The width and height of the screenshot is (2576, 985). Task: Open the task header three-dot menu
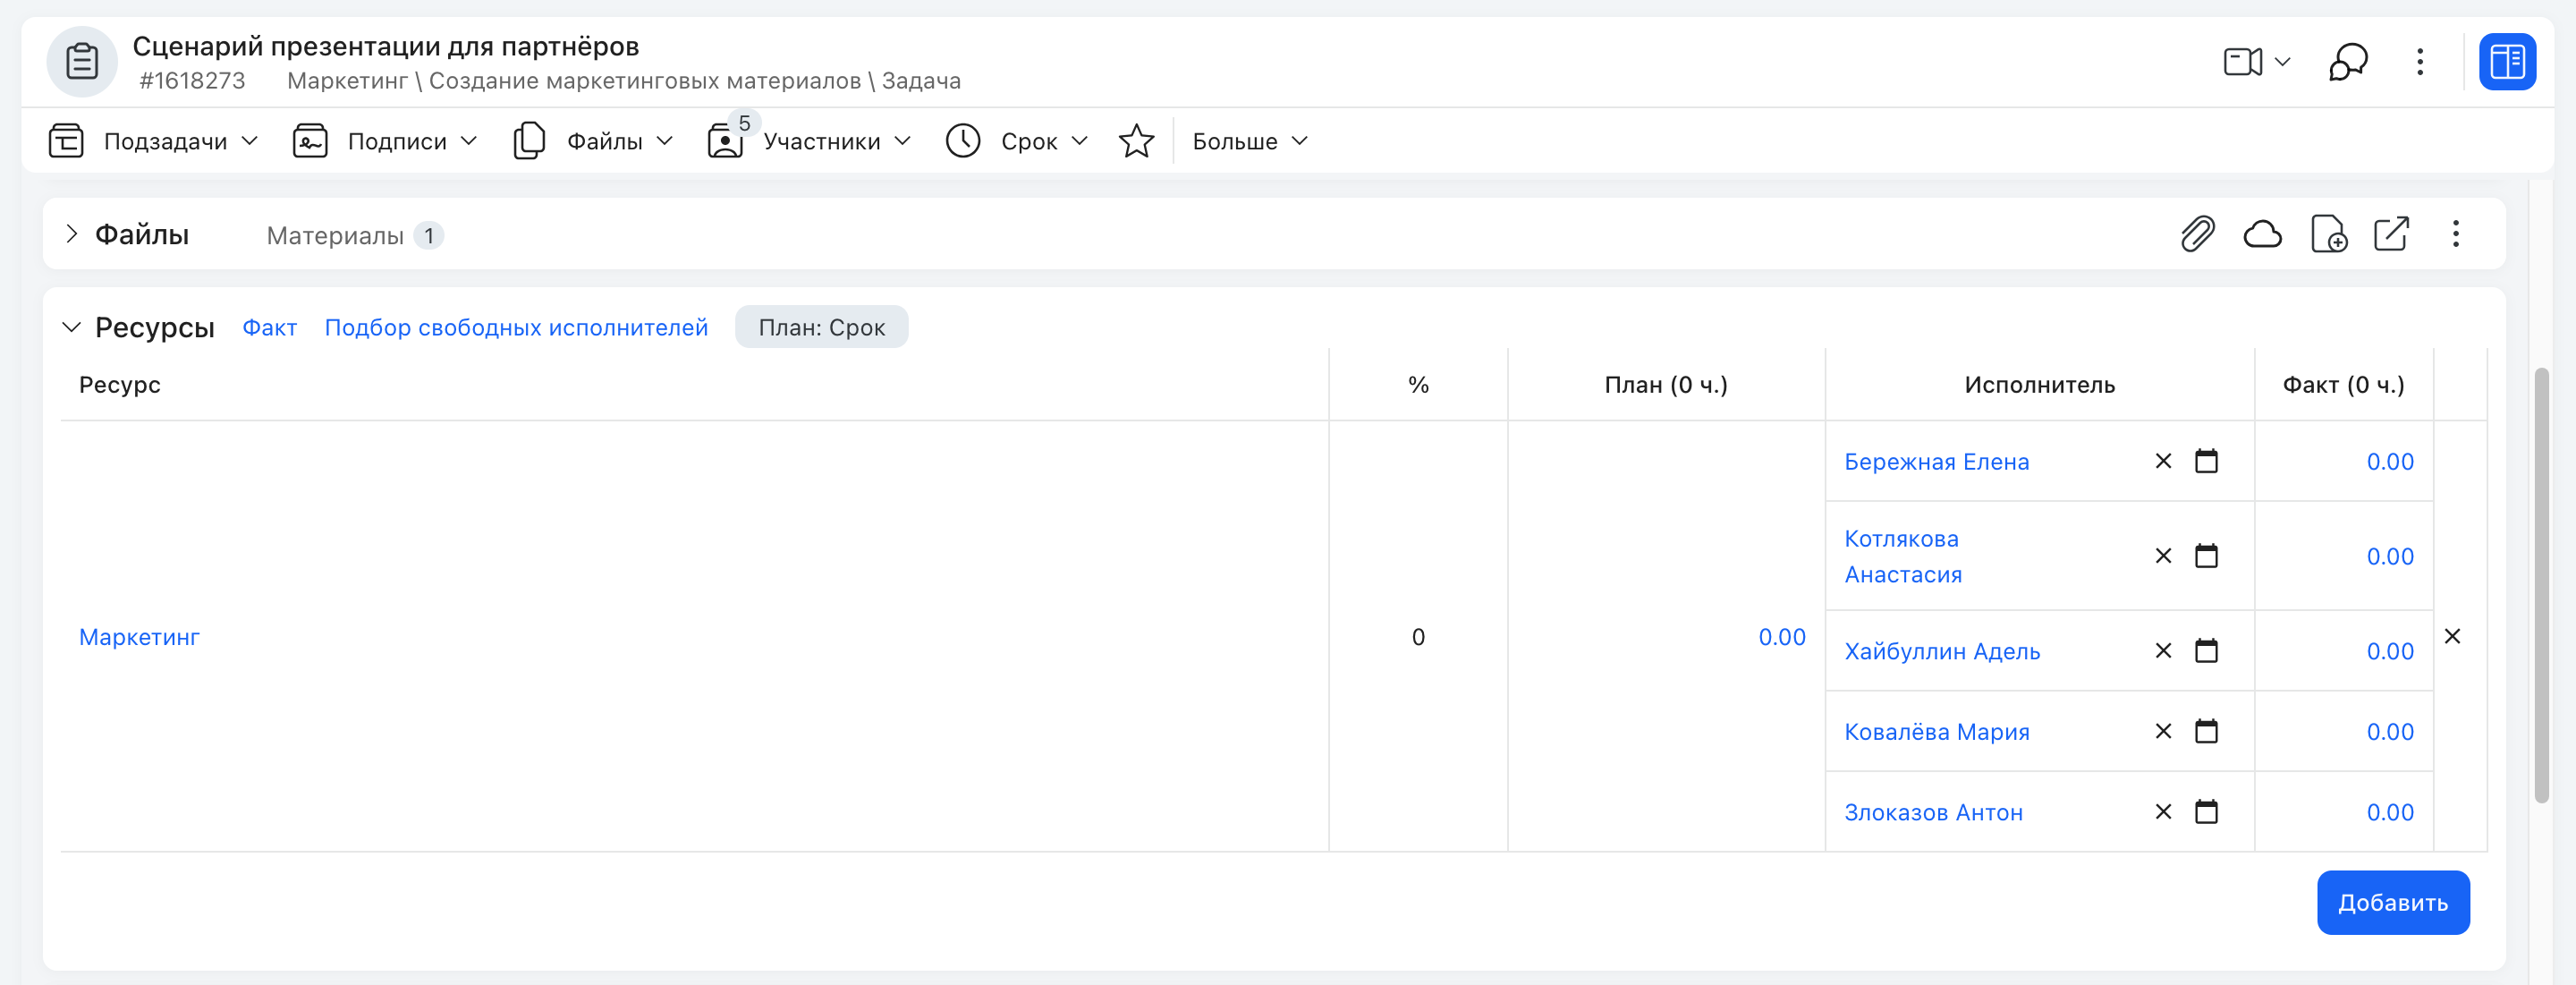tap(2420, 62)
